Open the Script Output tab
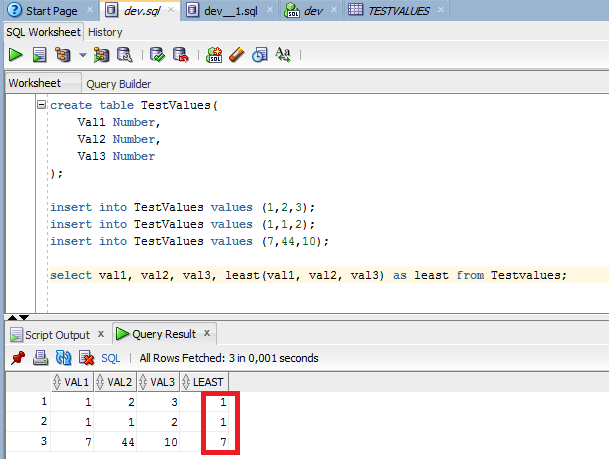The width and height of the screenshot is (609, 461). point(57,334)
